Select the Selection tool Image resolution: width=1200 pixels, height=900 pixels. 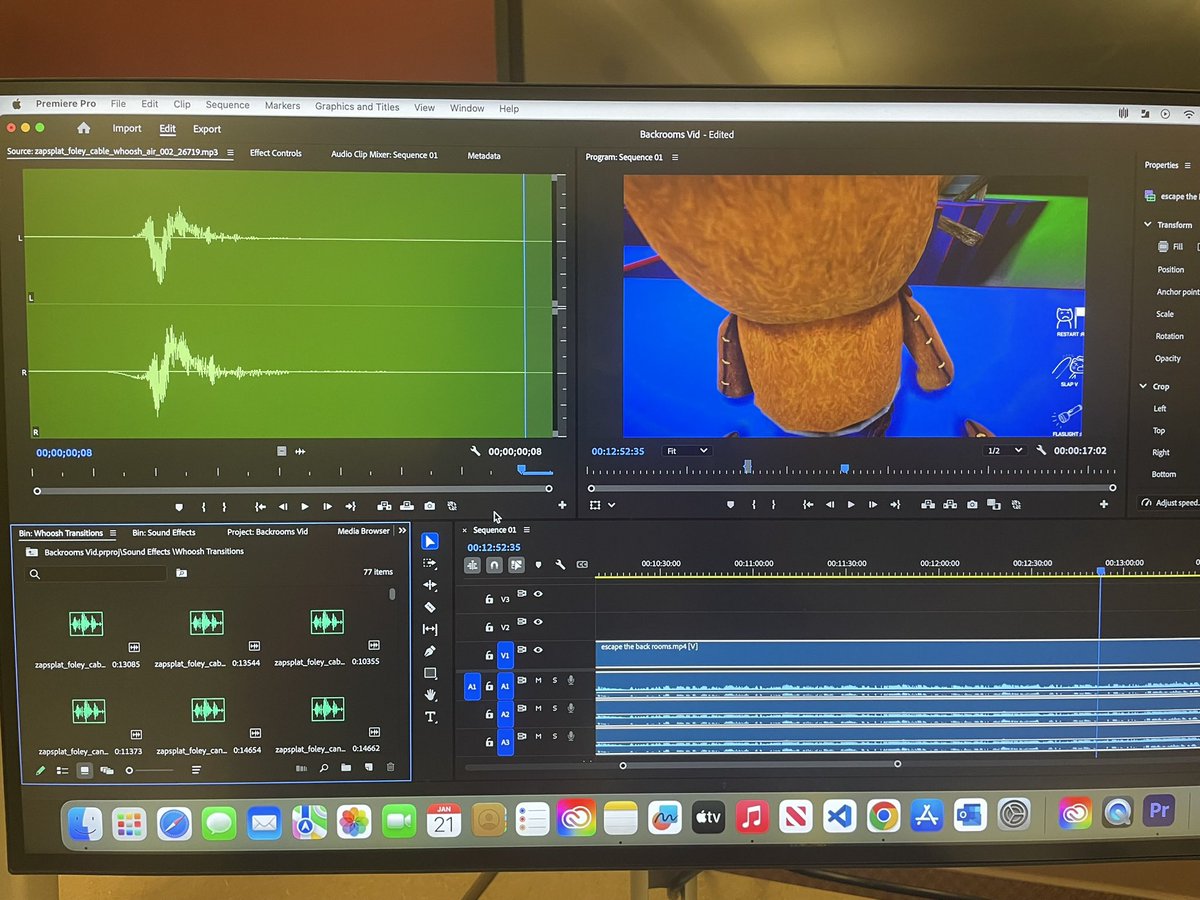click(430, 541)
